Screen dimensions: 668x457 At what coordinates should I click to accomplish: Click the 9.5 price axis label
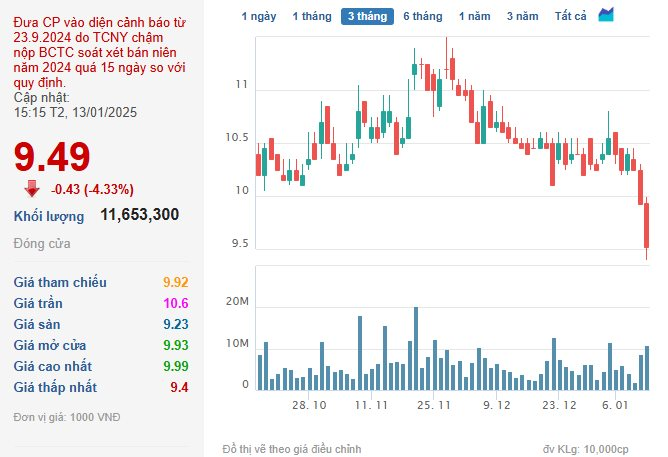click(x=240, y=244)
